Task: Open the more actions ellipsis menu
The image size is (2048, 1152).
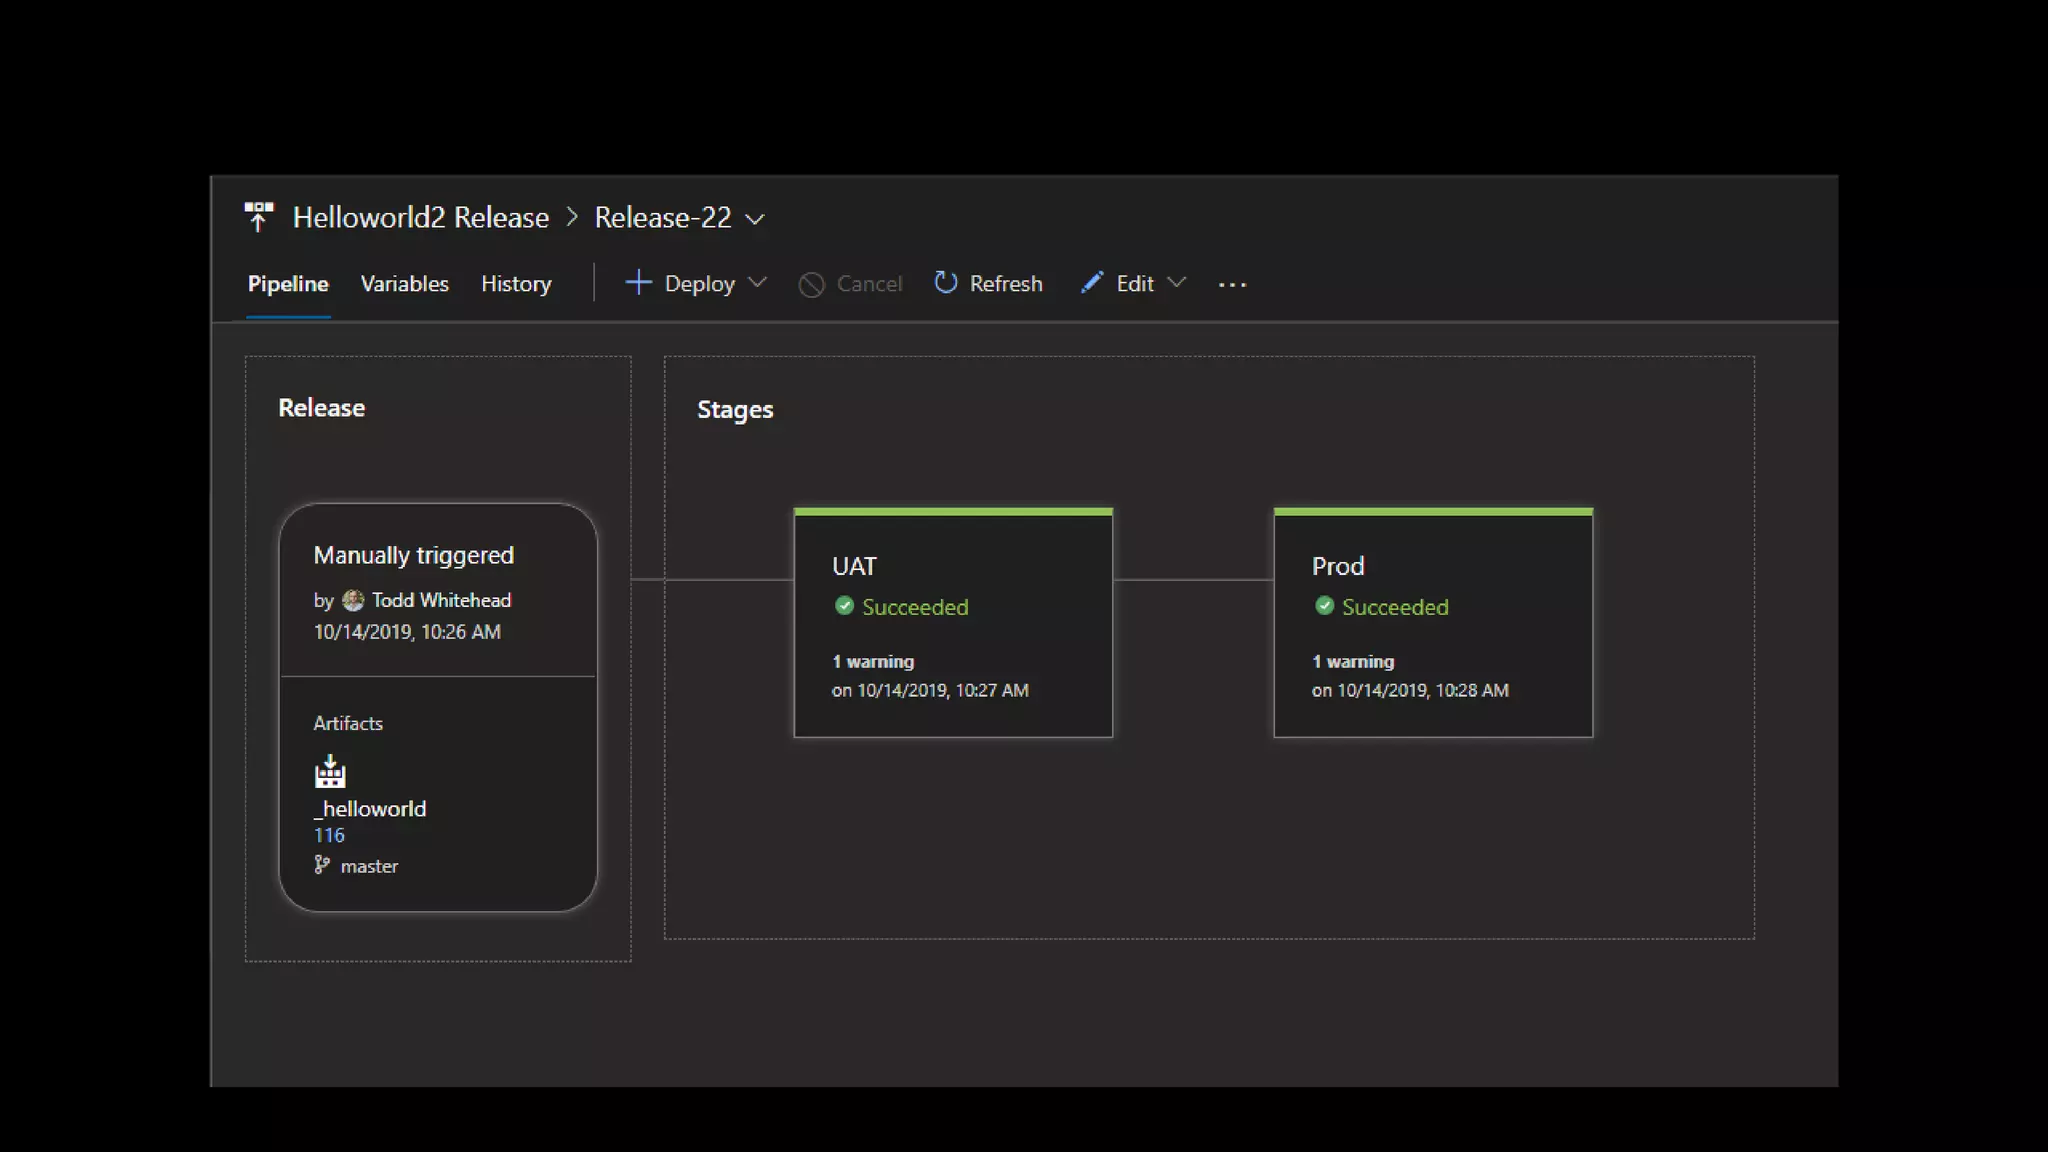Action: [x=1232, y=285]
